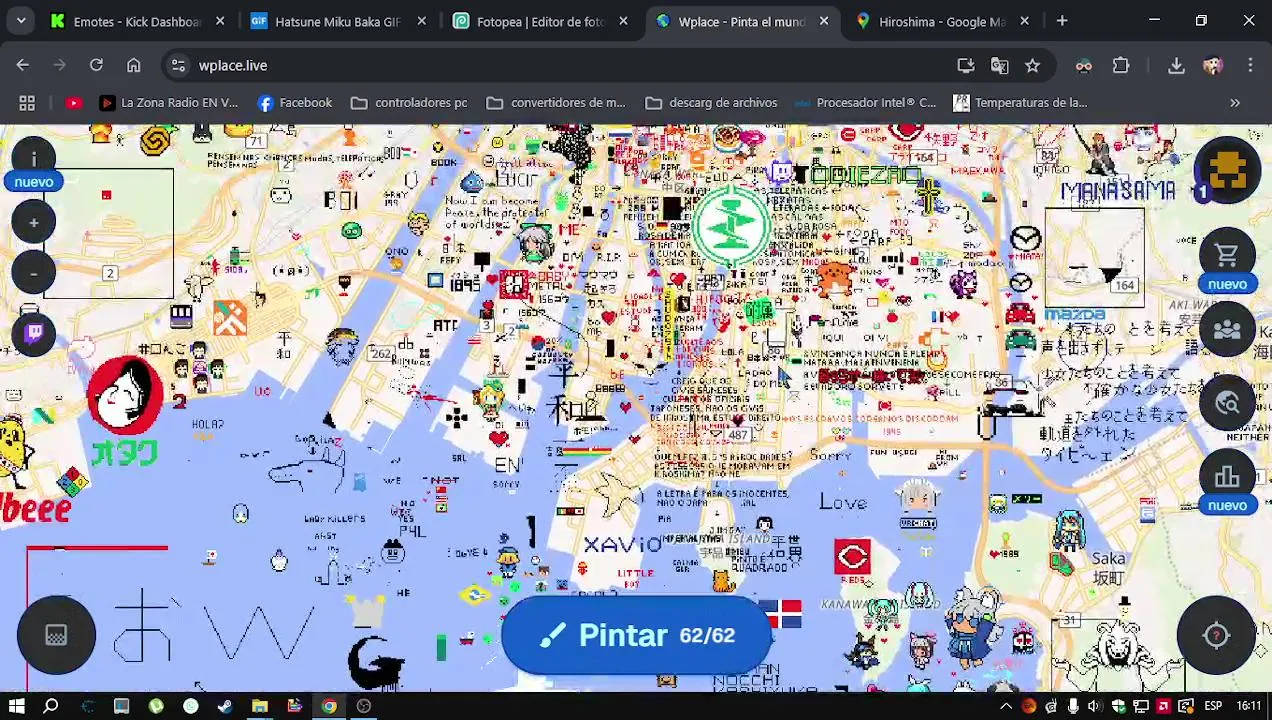This screenshot has width=1272, height=720.
Task: Open the wplace info button
Action: tap(33, 159)
